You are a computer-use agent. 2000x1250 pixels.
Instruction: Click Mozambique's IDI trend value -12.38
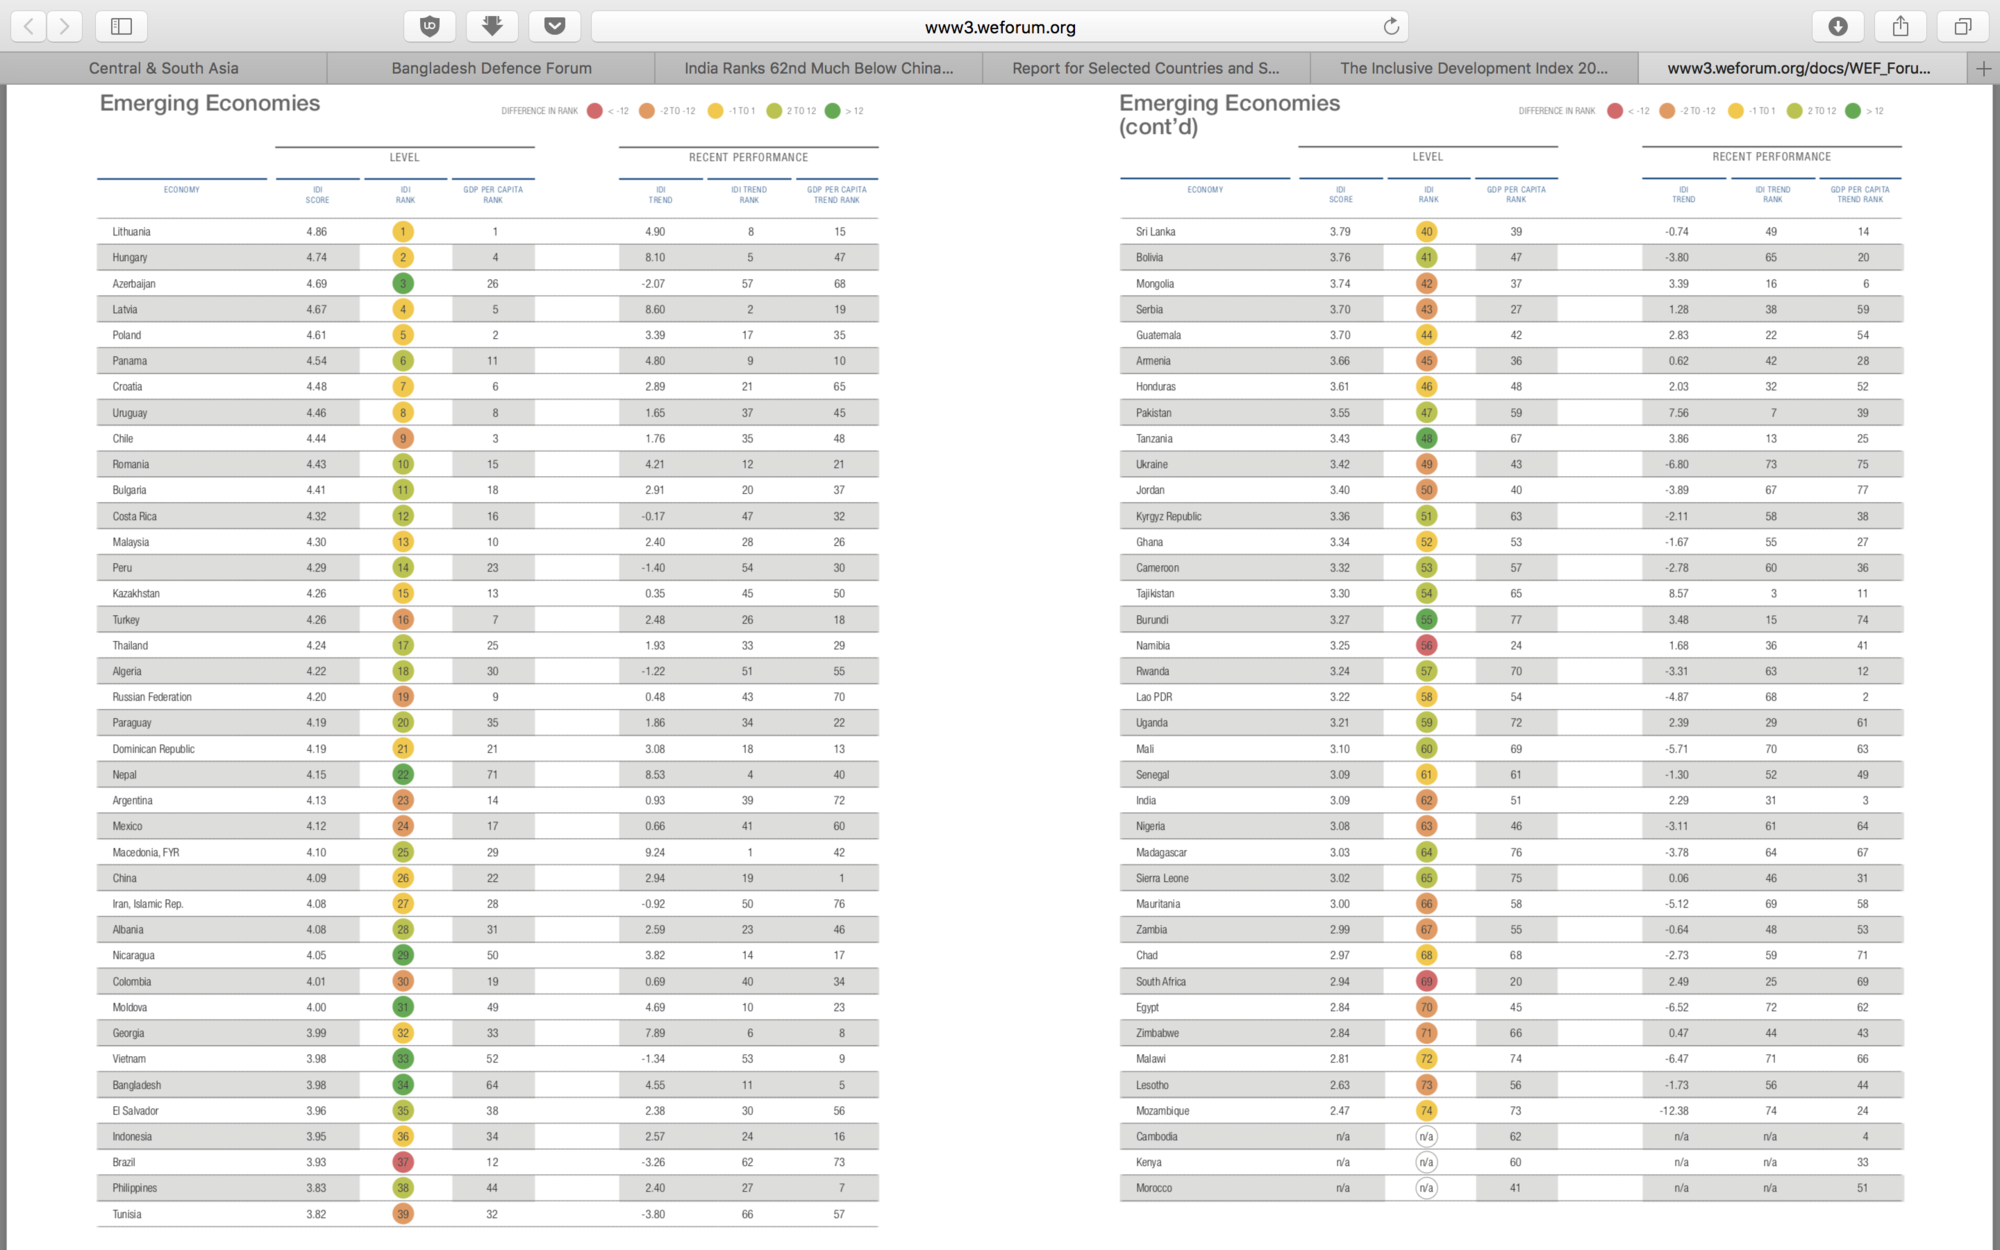pyautogui.click(x=1674, y=1111)
